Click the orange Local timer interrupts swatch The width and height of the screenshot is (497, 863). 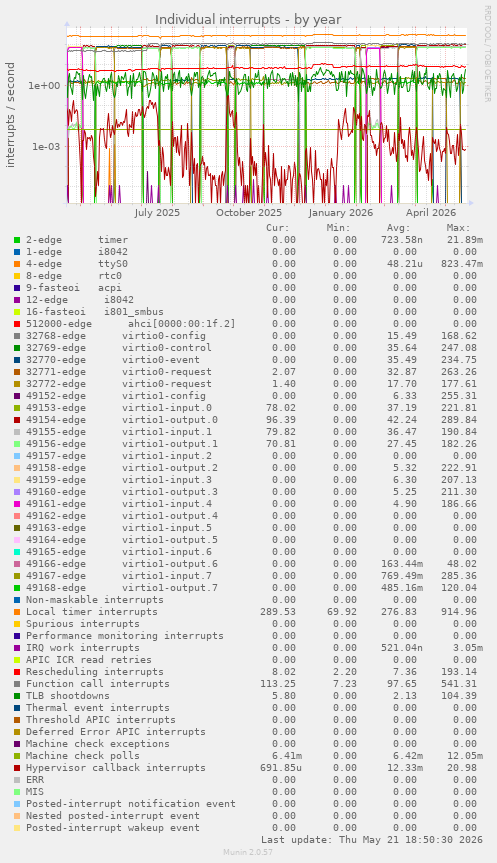[17, 612]
